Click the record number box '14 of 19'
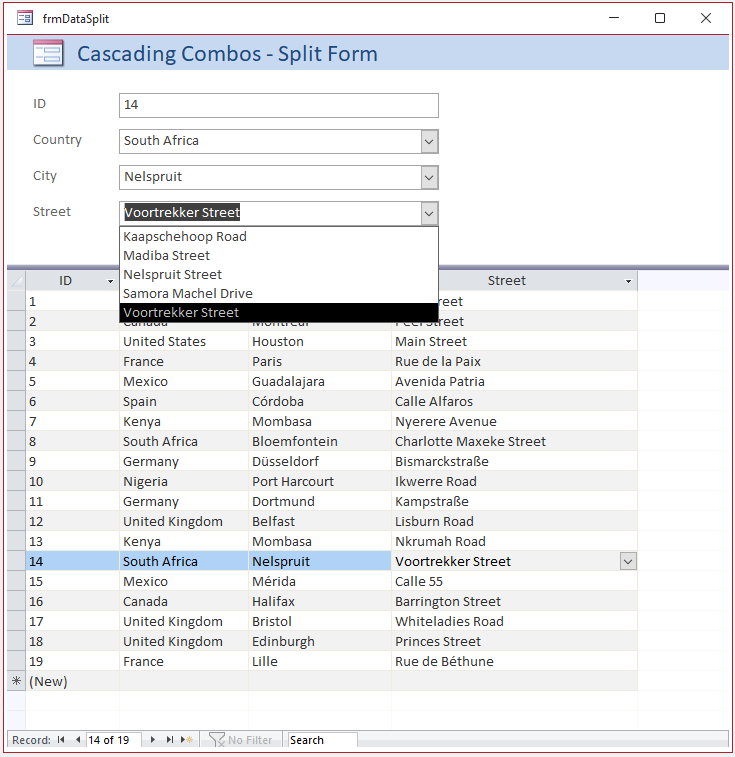 [x=114, y=740]
